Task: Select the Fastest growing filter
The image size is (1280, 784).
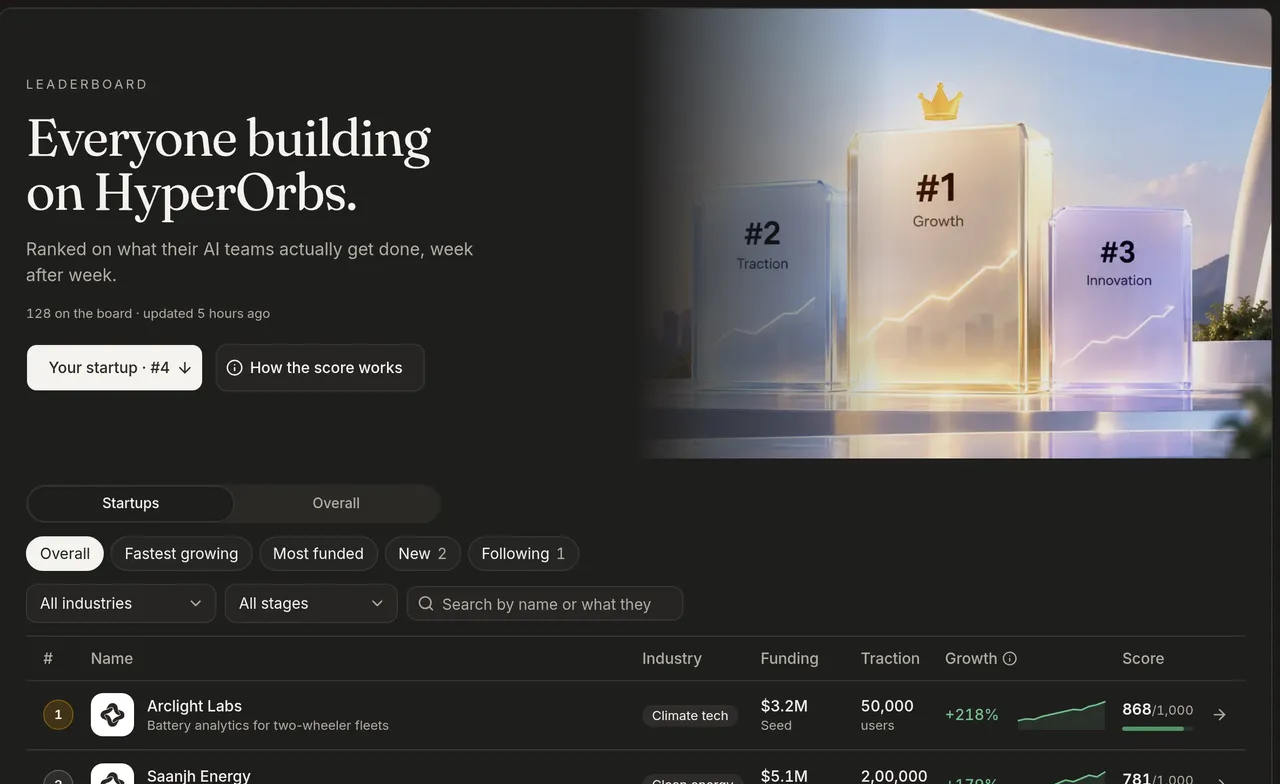Action: pyautogui.click(x=181, y=553)
